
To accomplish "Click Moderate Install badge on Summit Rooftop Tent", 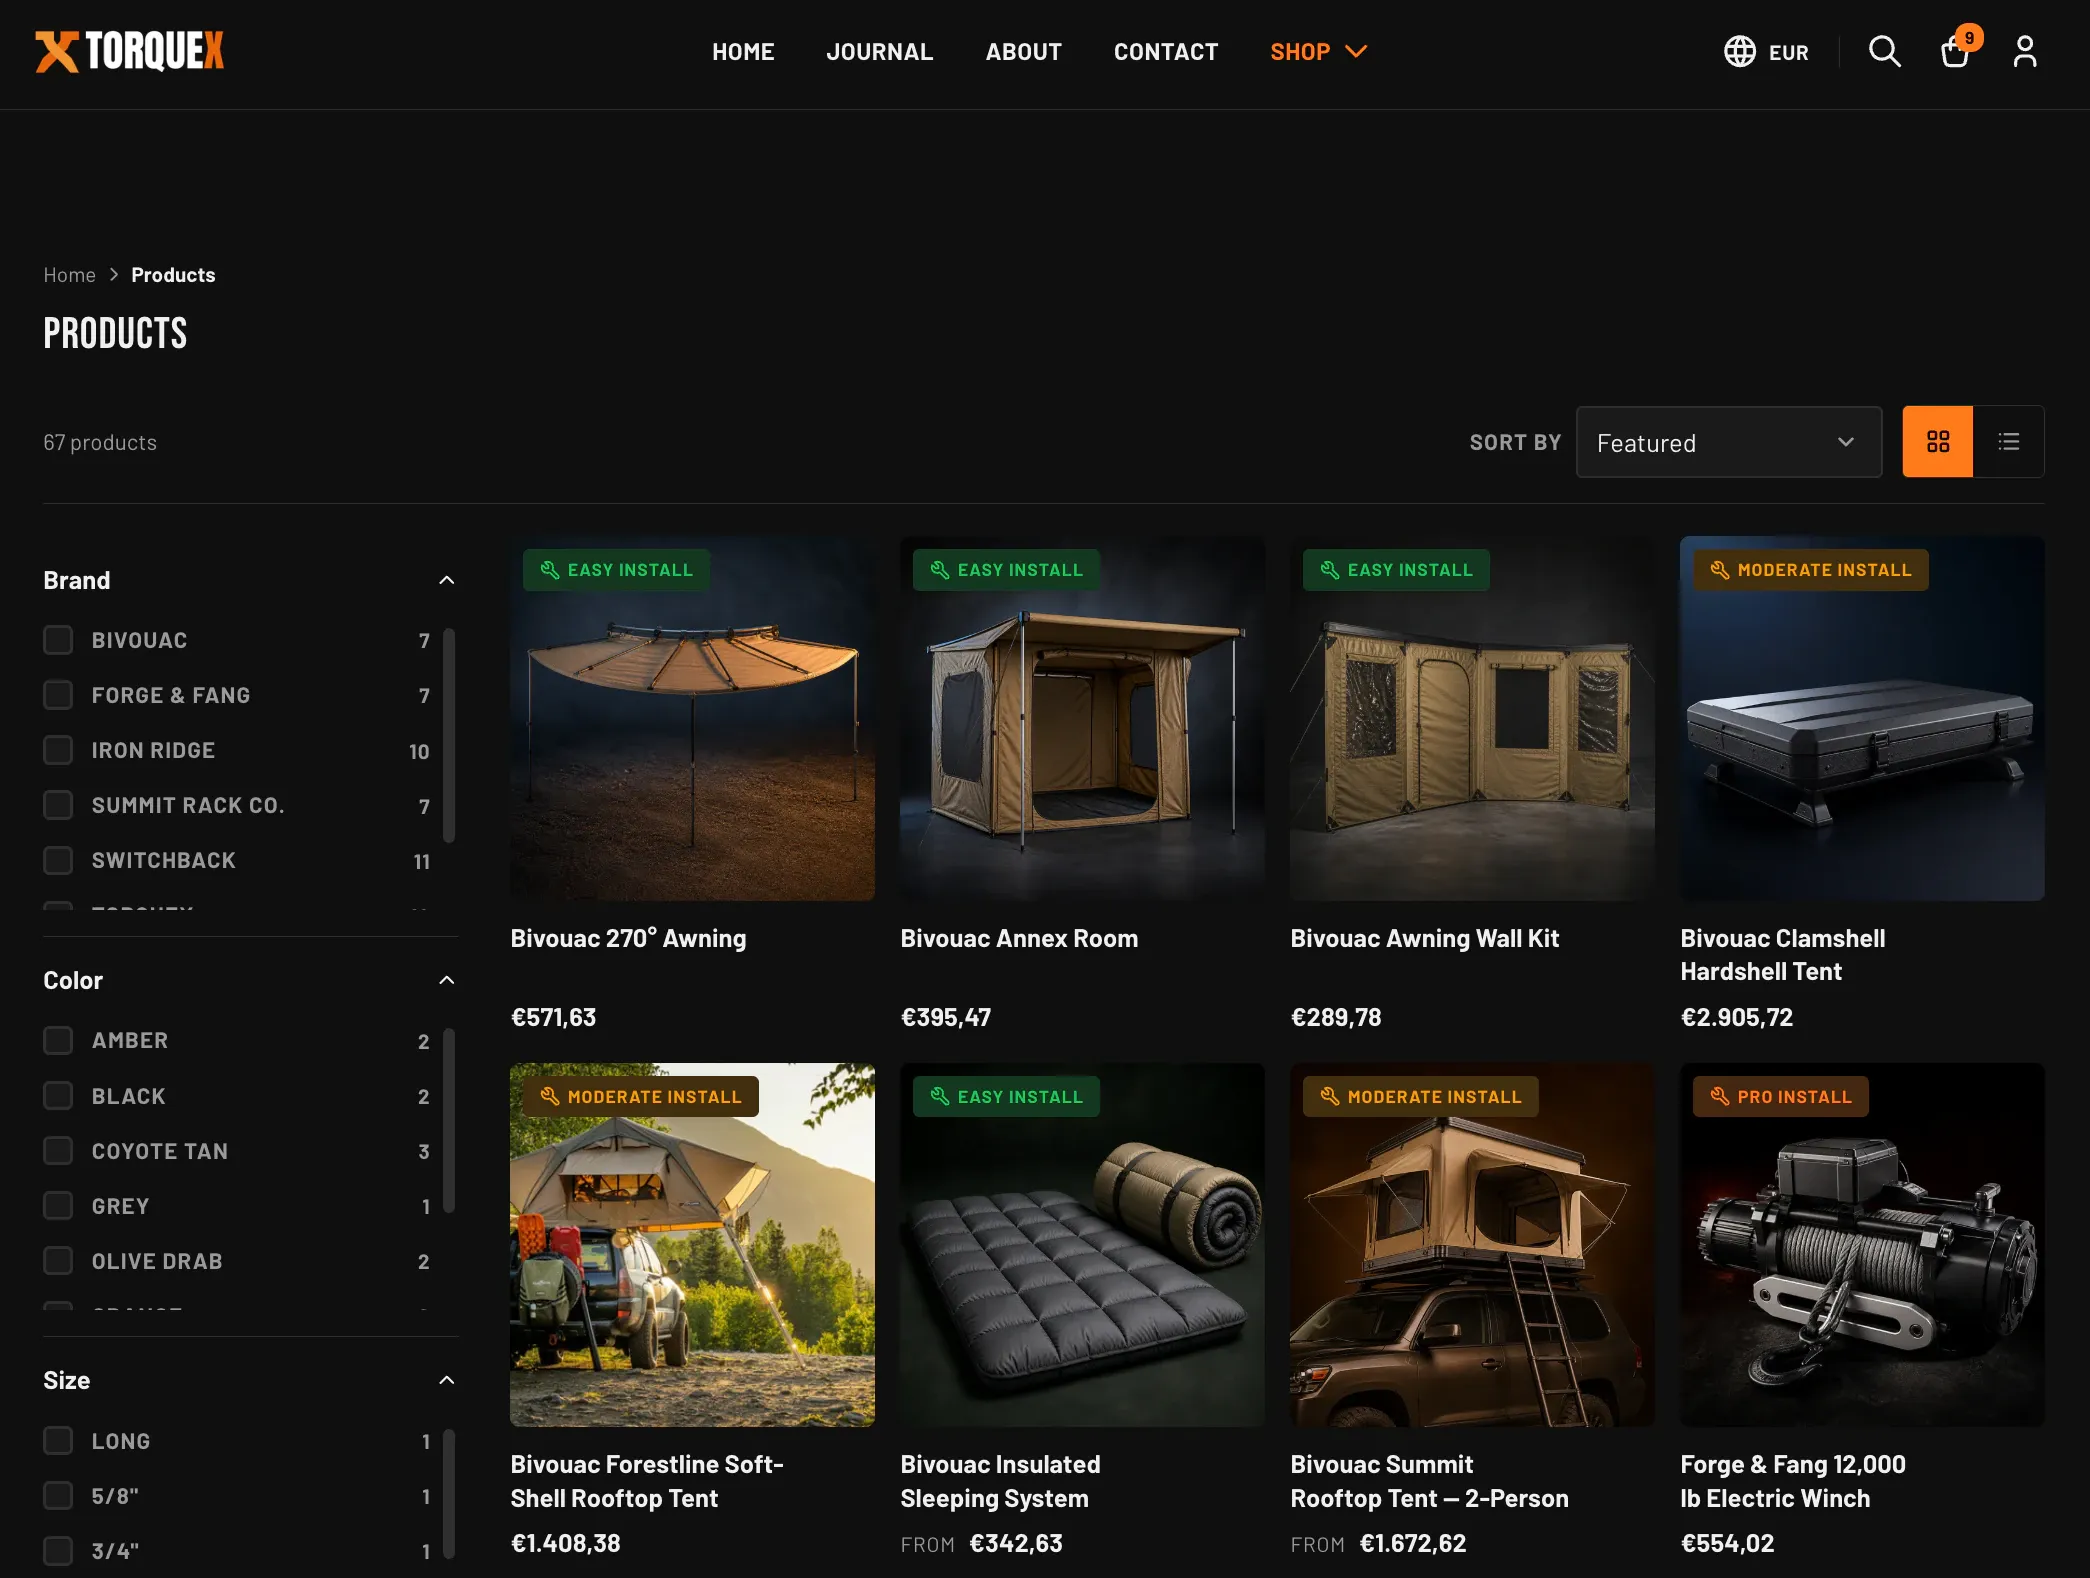I will 1421,1097.
